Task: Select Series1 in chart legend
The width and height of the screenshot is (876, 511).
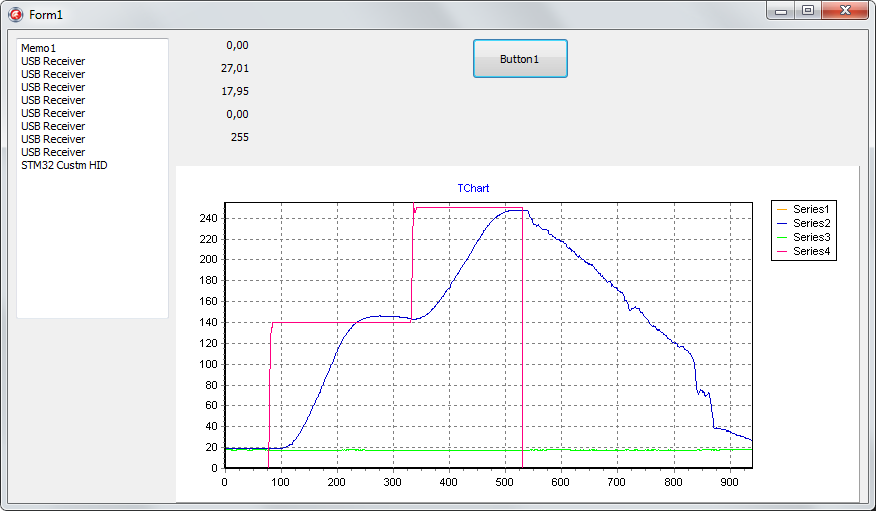Action: click(811, 209)
